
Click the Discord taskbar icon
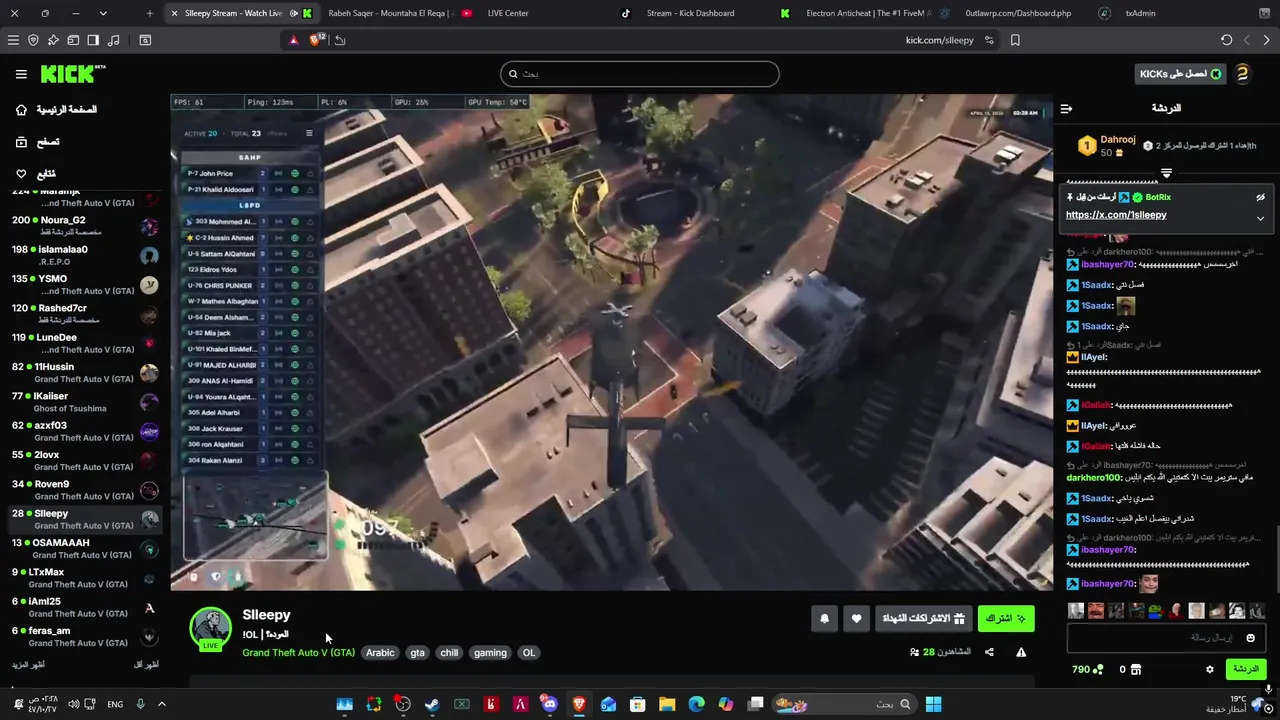coord(549,704)
